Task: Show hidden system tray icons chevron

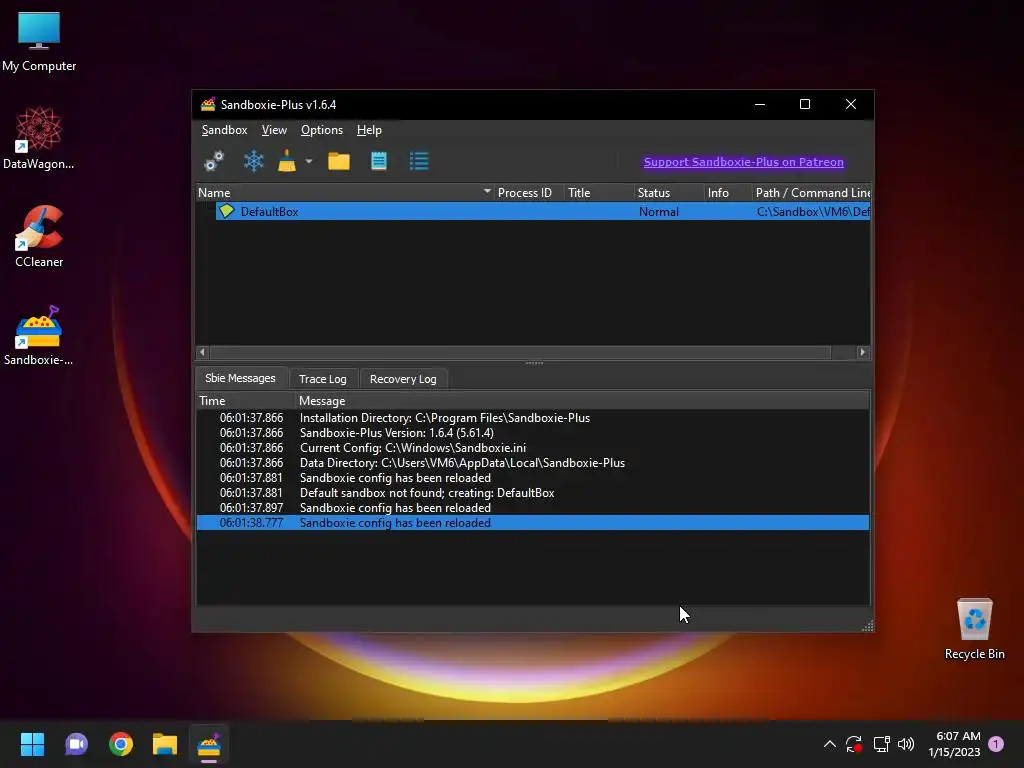Action: 829,744
